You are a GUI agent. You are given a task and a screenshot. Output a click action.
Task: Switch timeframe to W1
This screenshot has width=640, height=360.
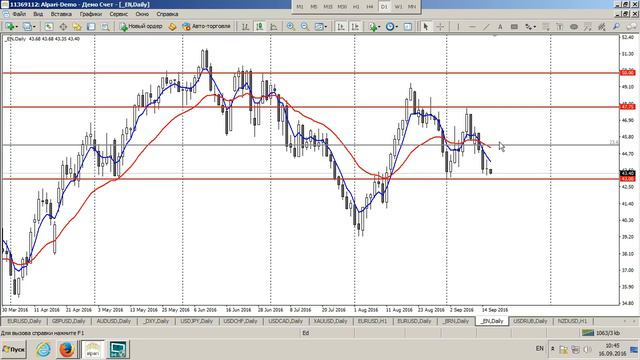(398, 7)
